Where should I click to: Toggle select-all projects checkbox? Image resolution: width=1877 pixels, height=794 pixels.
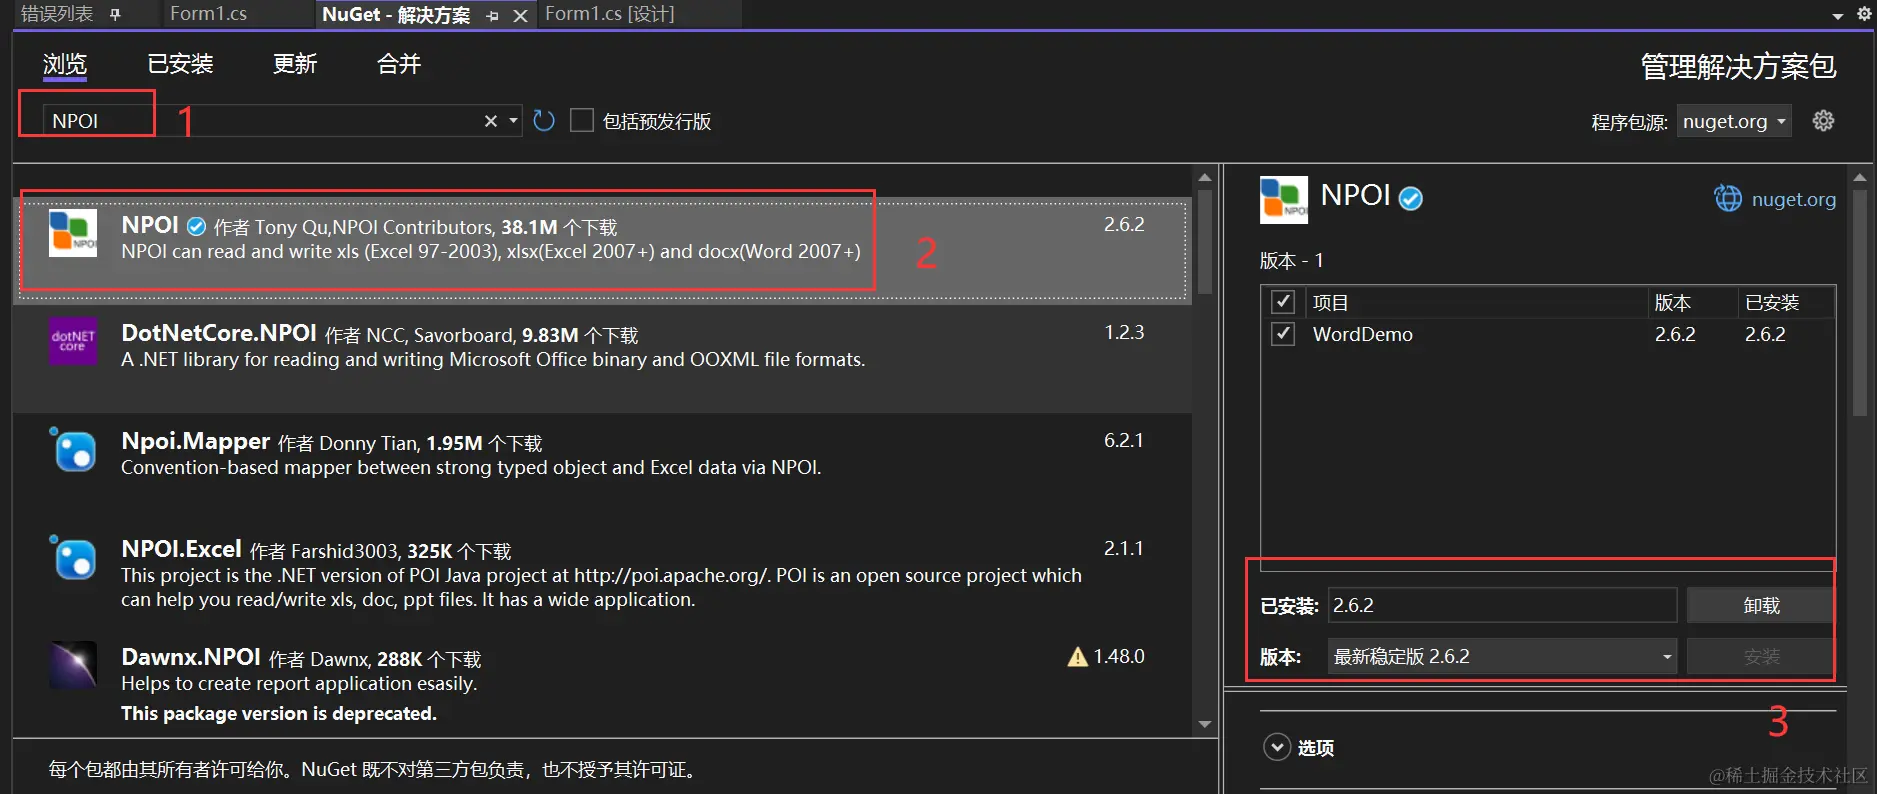[1283, 302]
